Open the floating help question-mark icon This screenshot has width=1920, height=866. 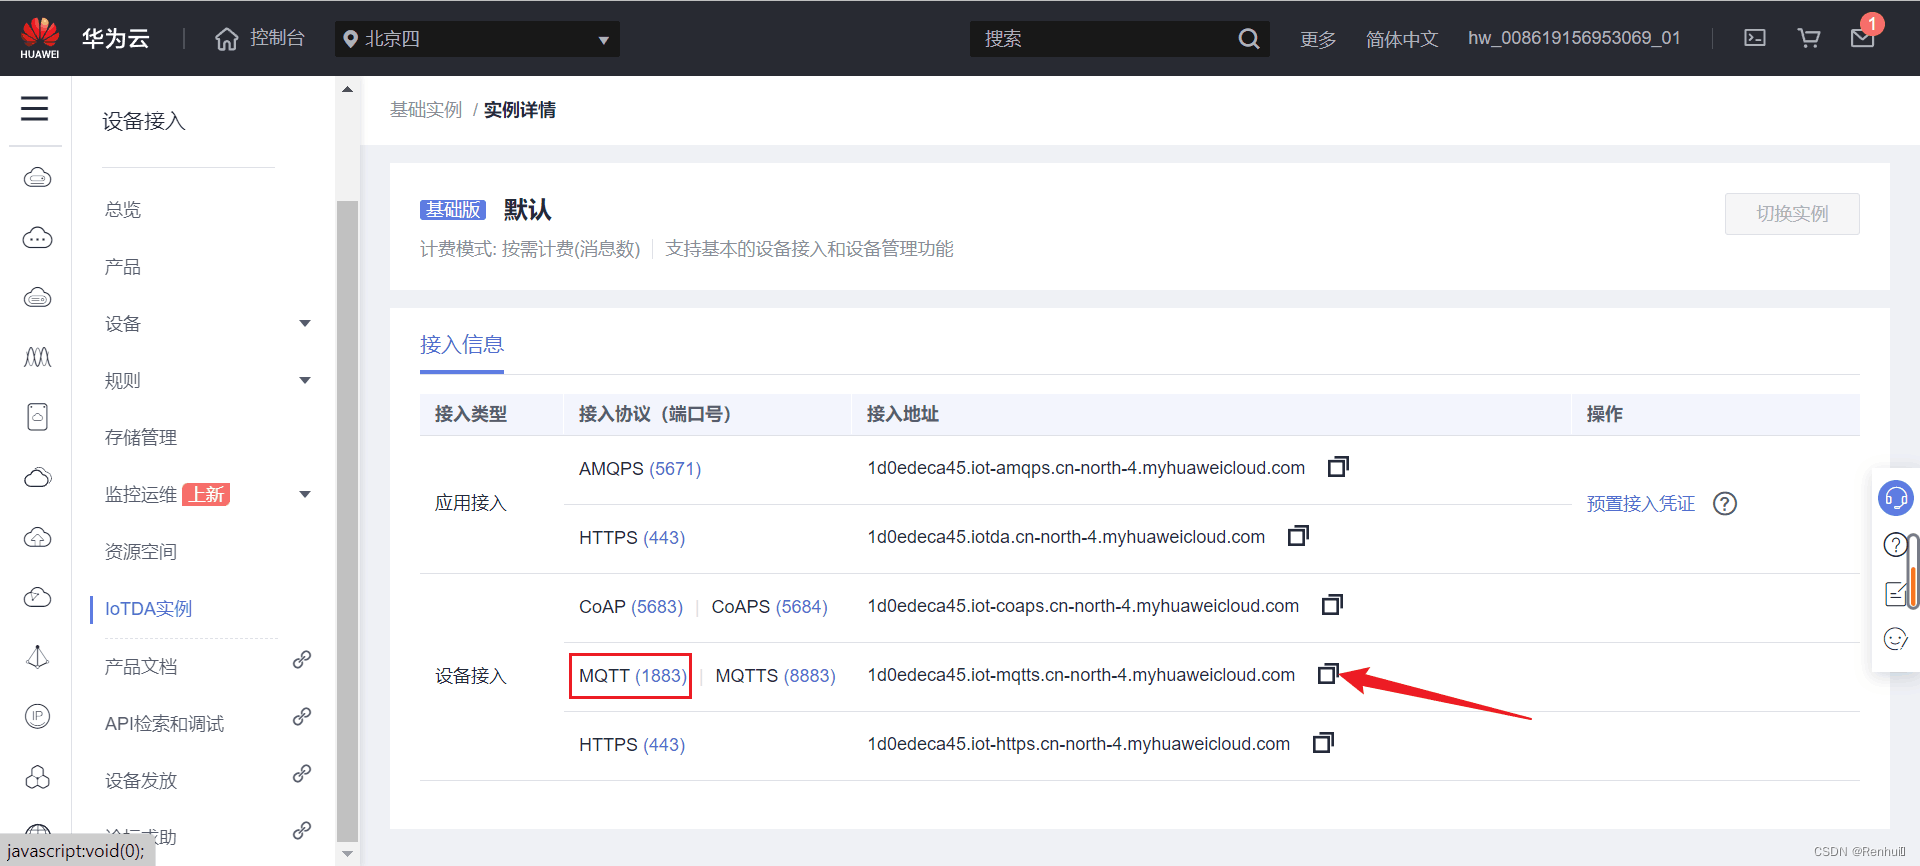(x=1894, y=545)
